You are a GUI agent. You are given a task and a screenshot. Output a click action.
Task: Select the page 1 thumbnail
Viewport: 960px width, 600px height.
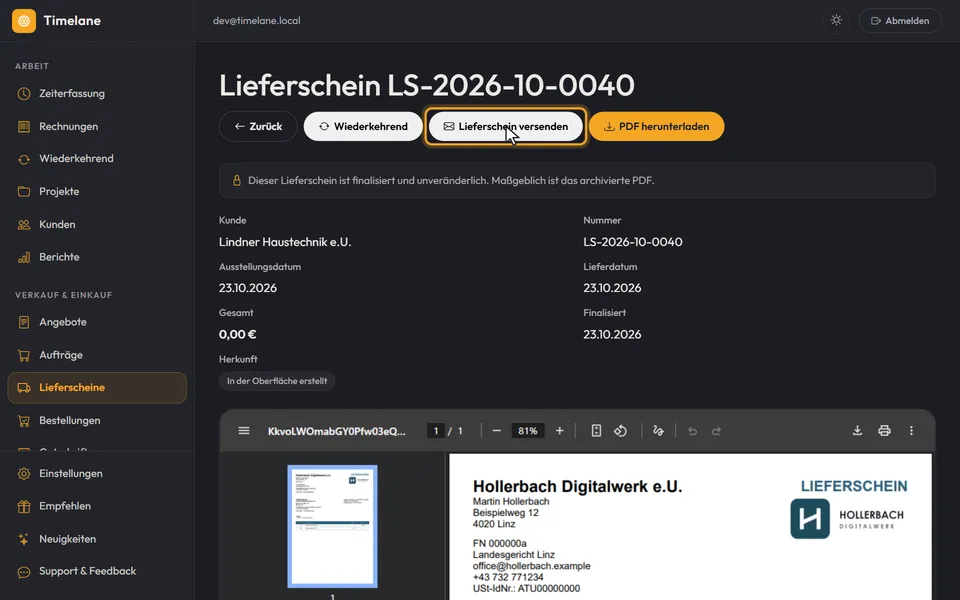click(332, 526)
